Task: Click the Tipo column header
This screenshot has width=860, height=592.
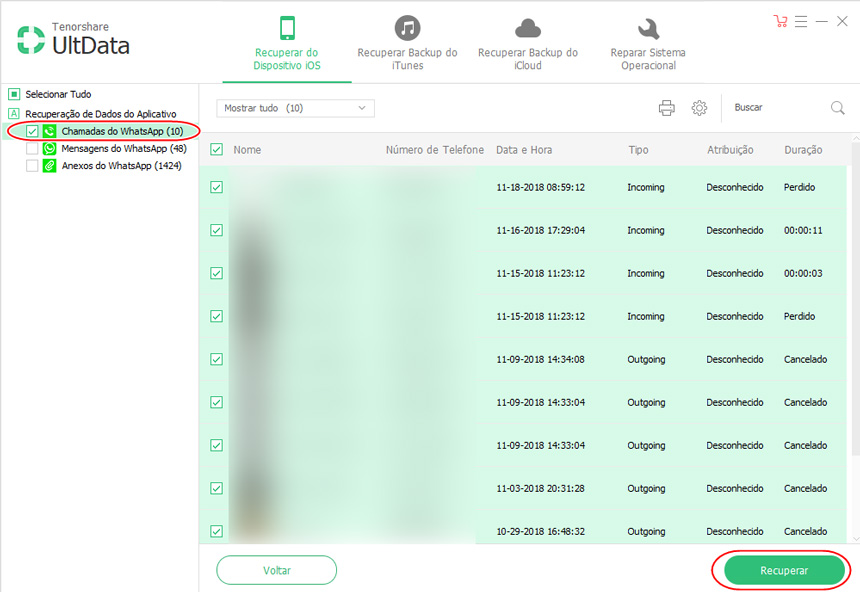Action: click(638, 150)
